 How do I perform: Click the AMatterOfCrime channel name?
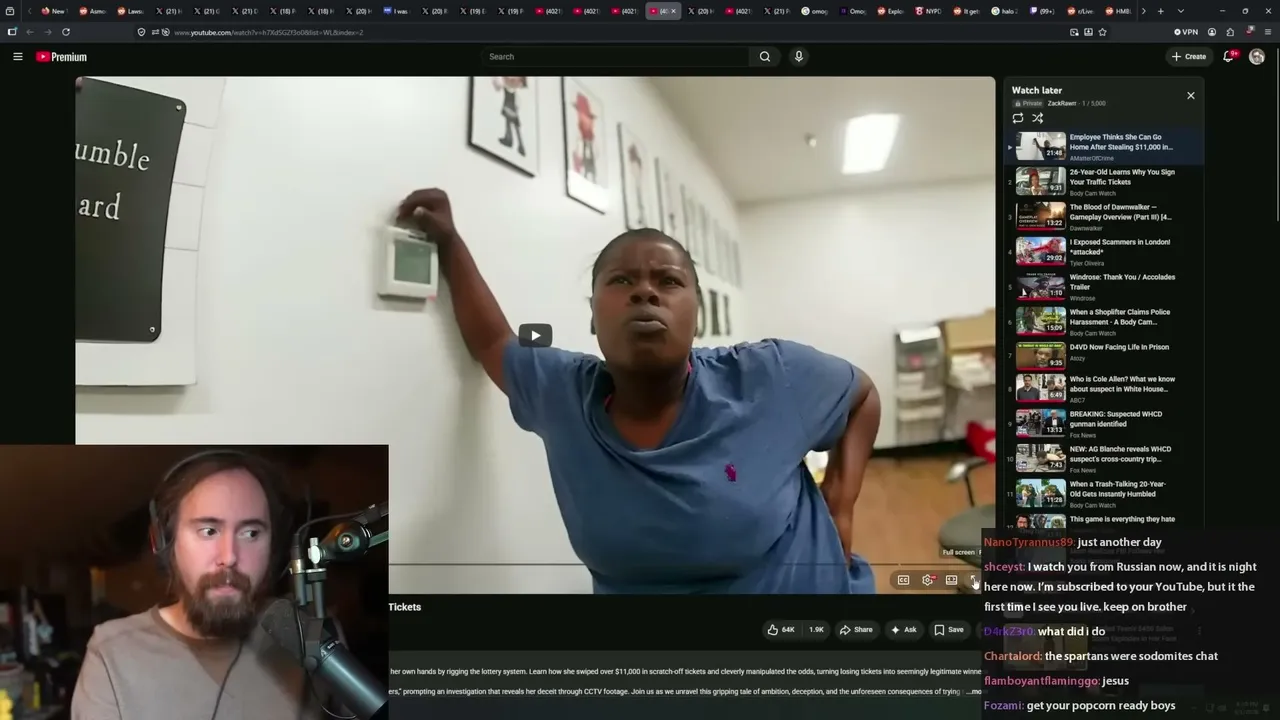tap(1091, 158)
